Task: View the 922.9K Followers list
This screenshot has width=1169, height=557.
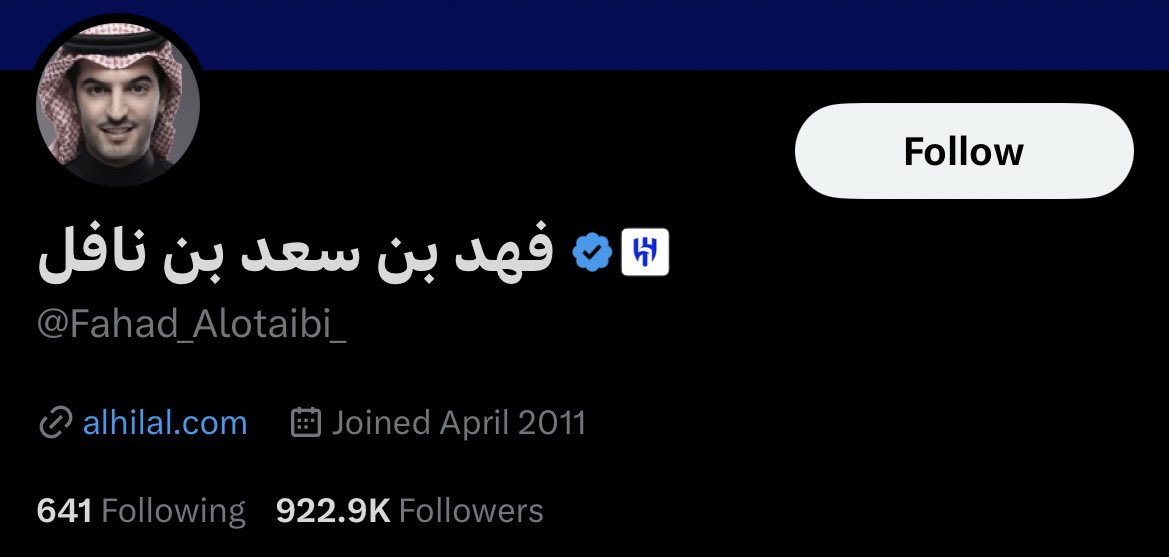Action: tap(409, 512)
